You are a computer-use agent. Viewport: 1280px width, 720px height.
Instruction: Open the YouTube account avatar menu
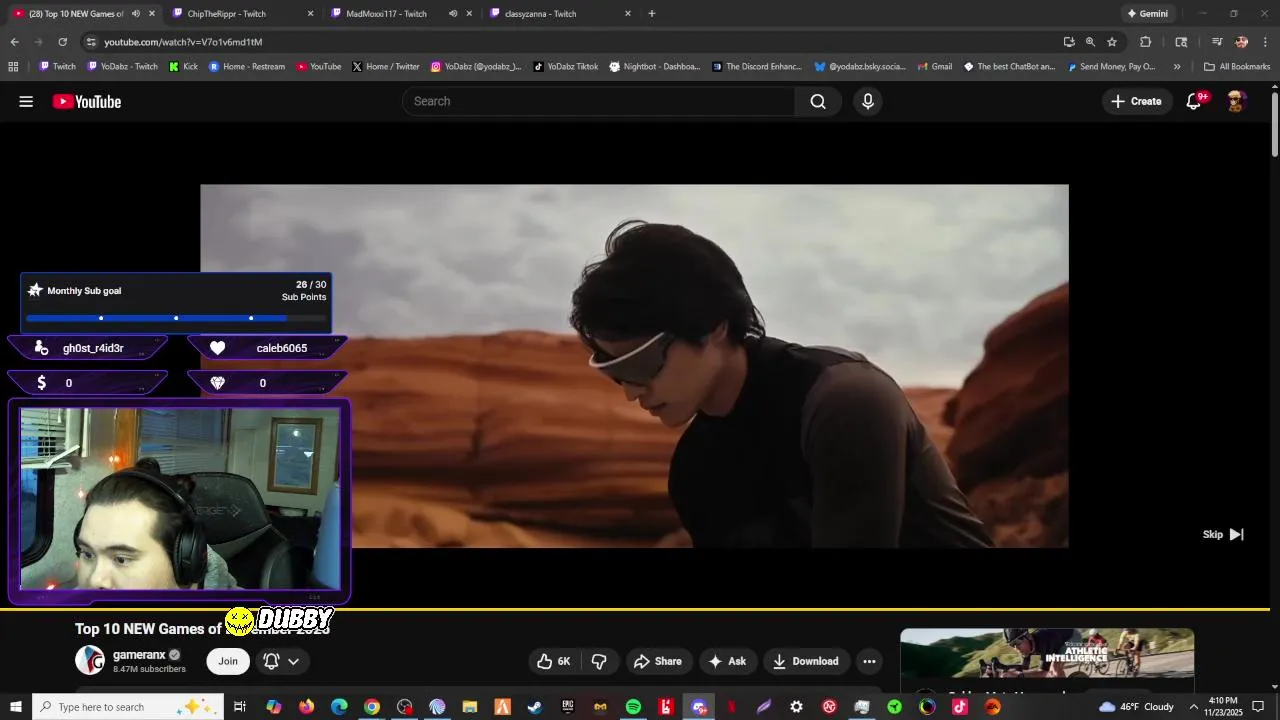(1236, 101)
